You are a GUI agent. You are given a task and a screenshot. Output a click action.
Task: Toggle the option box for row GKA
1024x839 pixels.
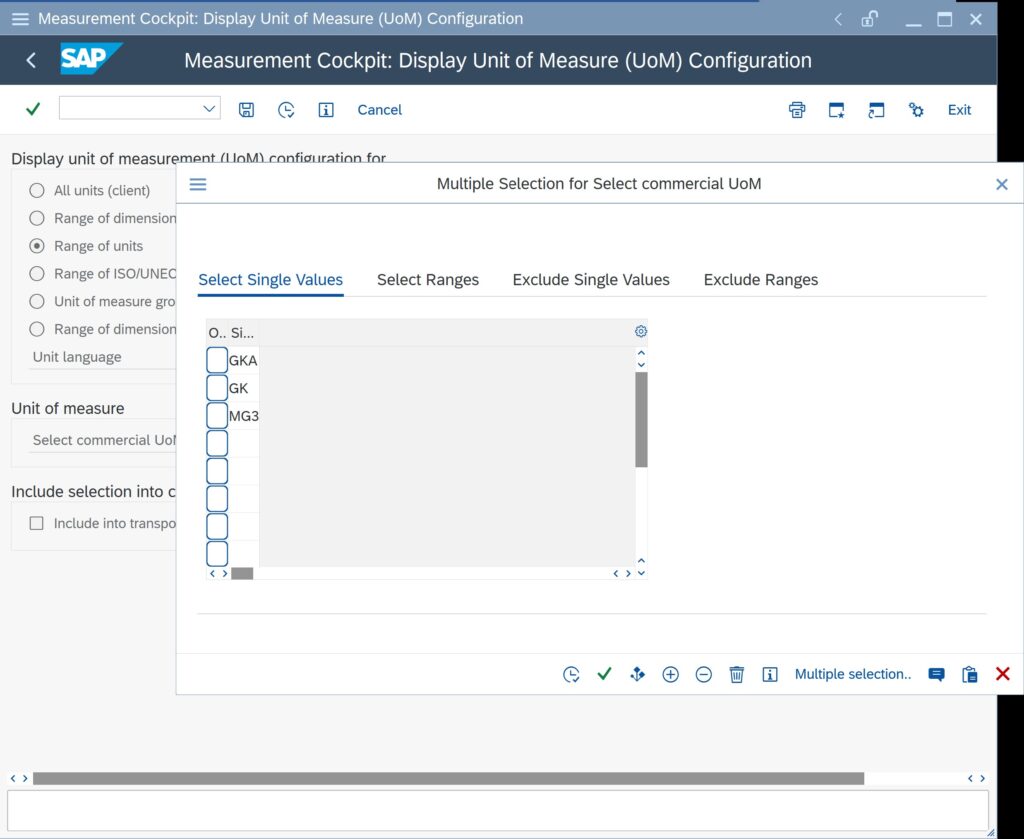217,360
